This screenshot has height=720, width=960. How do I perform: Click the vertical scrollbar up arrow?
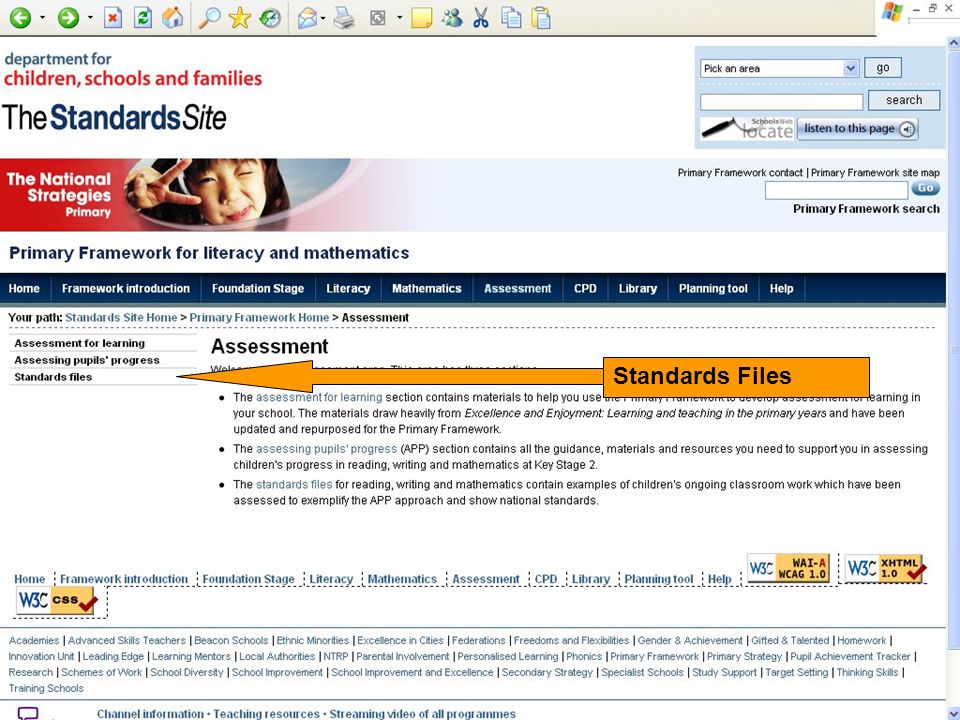953,43
